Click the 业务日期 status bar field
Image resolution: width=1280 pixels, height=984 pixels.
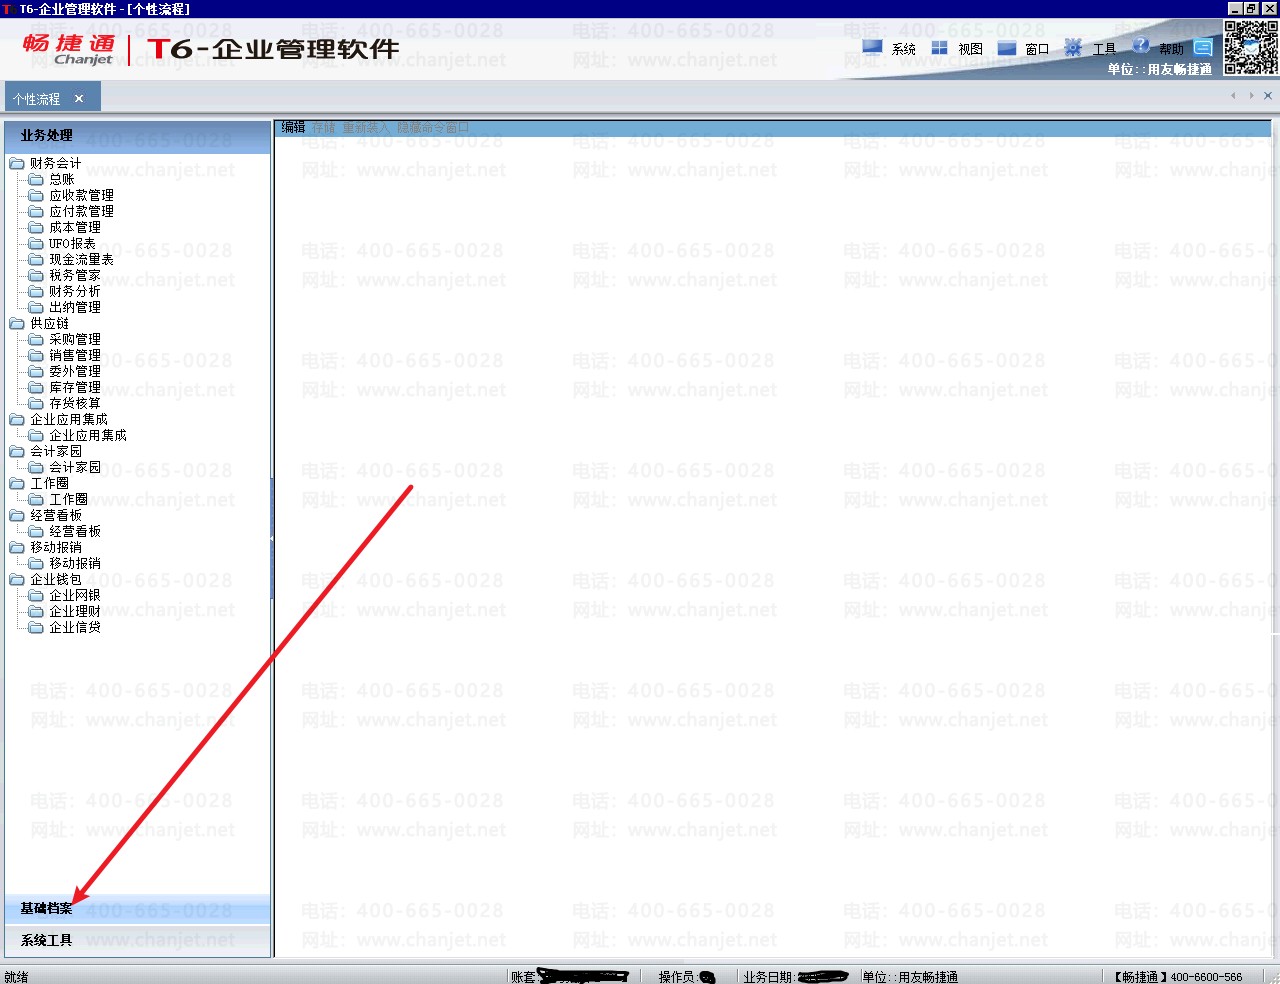tap(796, 977)
